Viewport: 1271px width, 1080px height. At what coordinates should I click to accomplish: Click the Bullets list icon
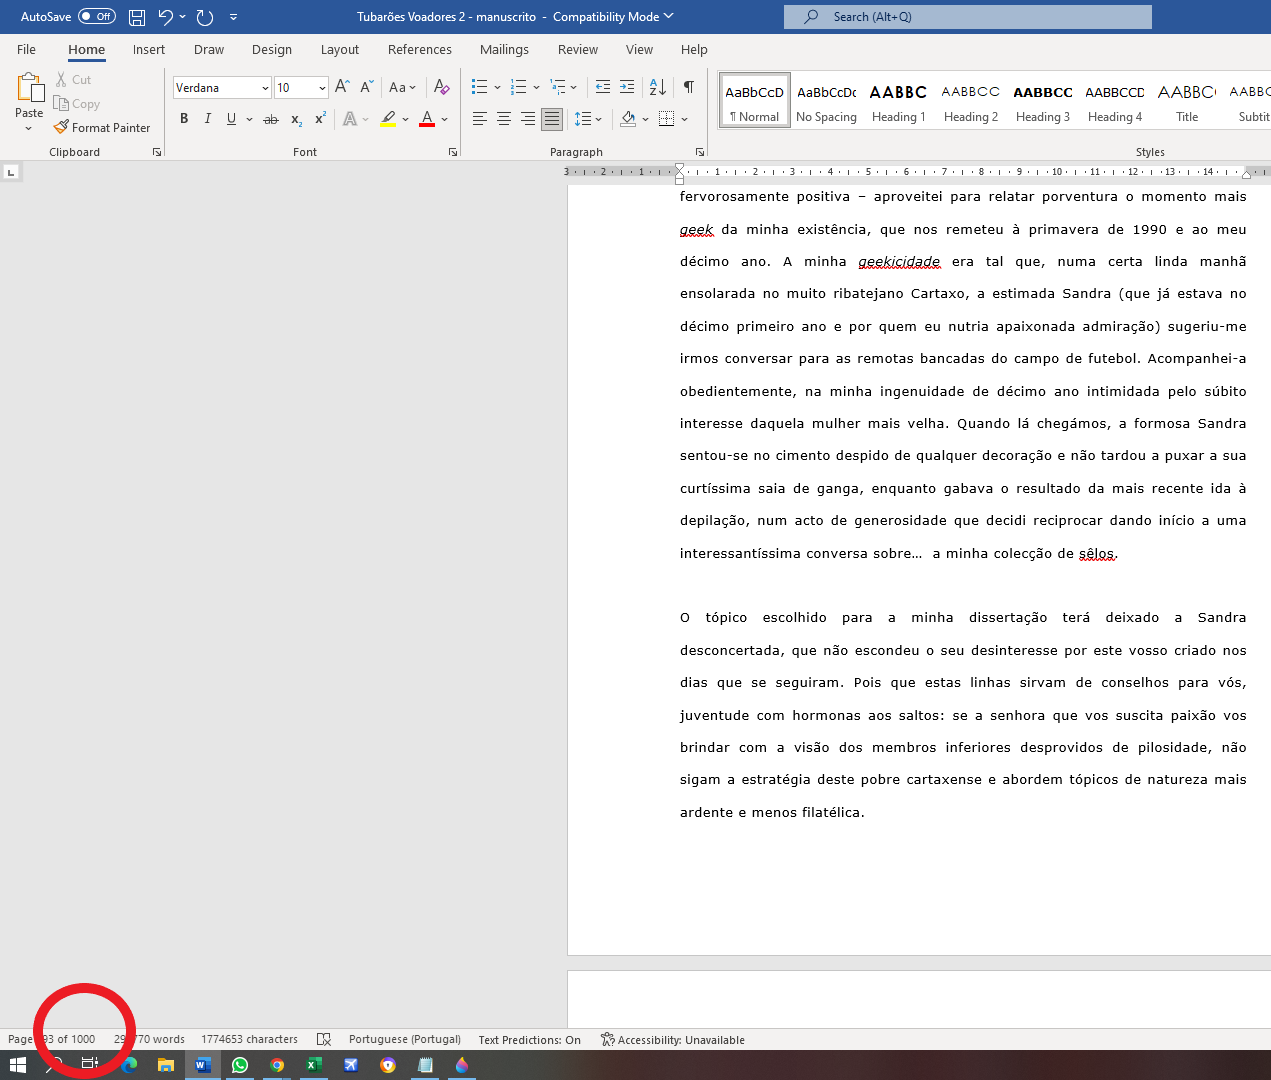tap(480, 87)
